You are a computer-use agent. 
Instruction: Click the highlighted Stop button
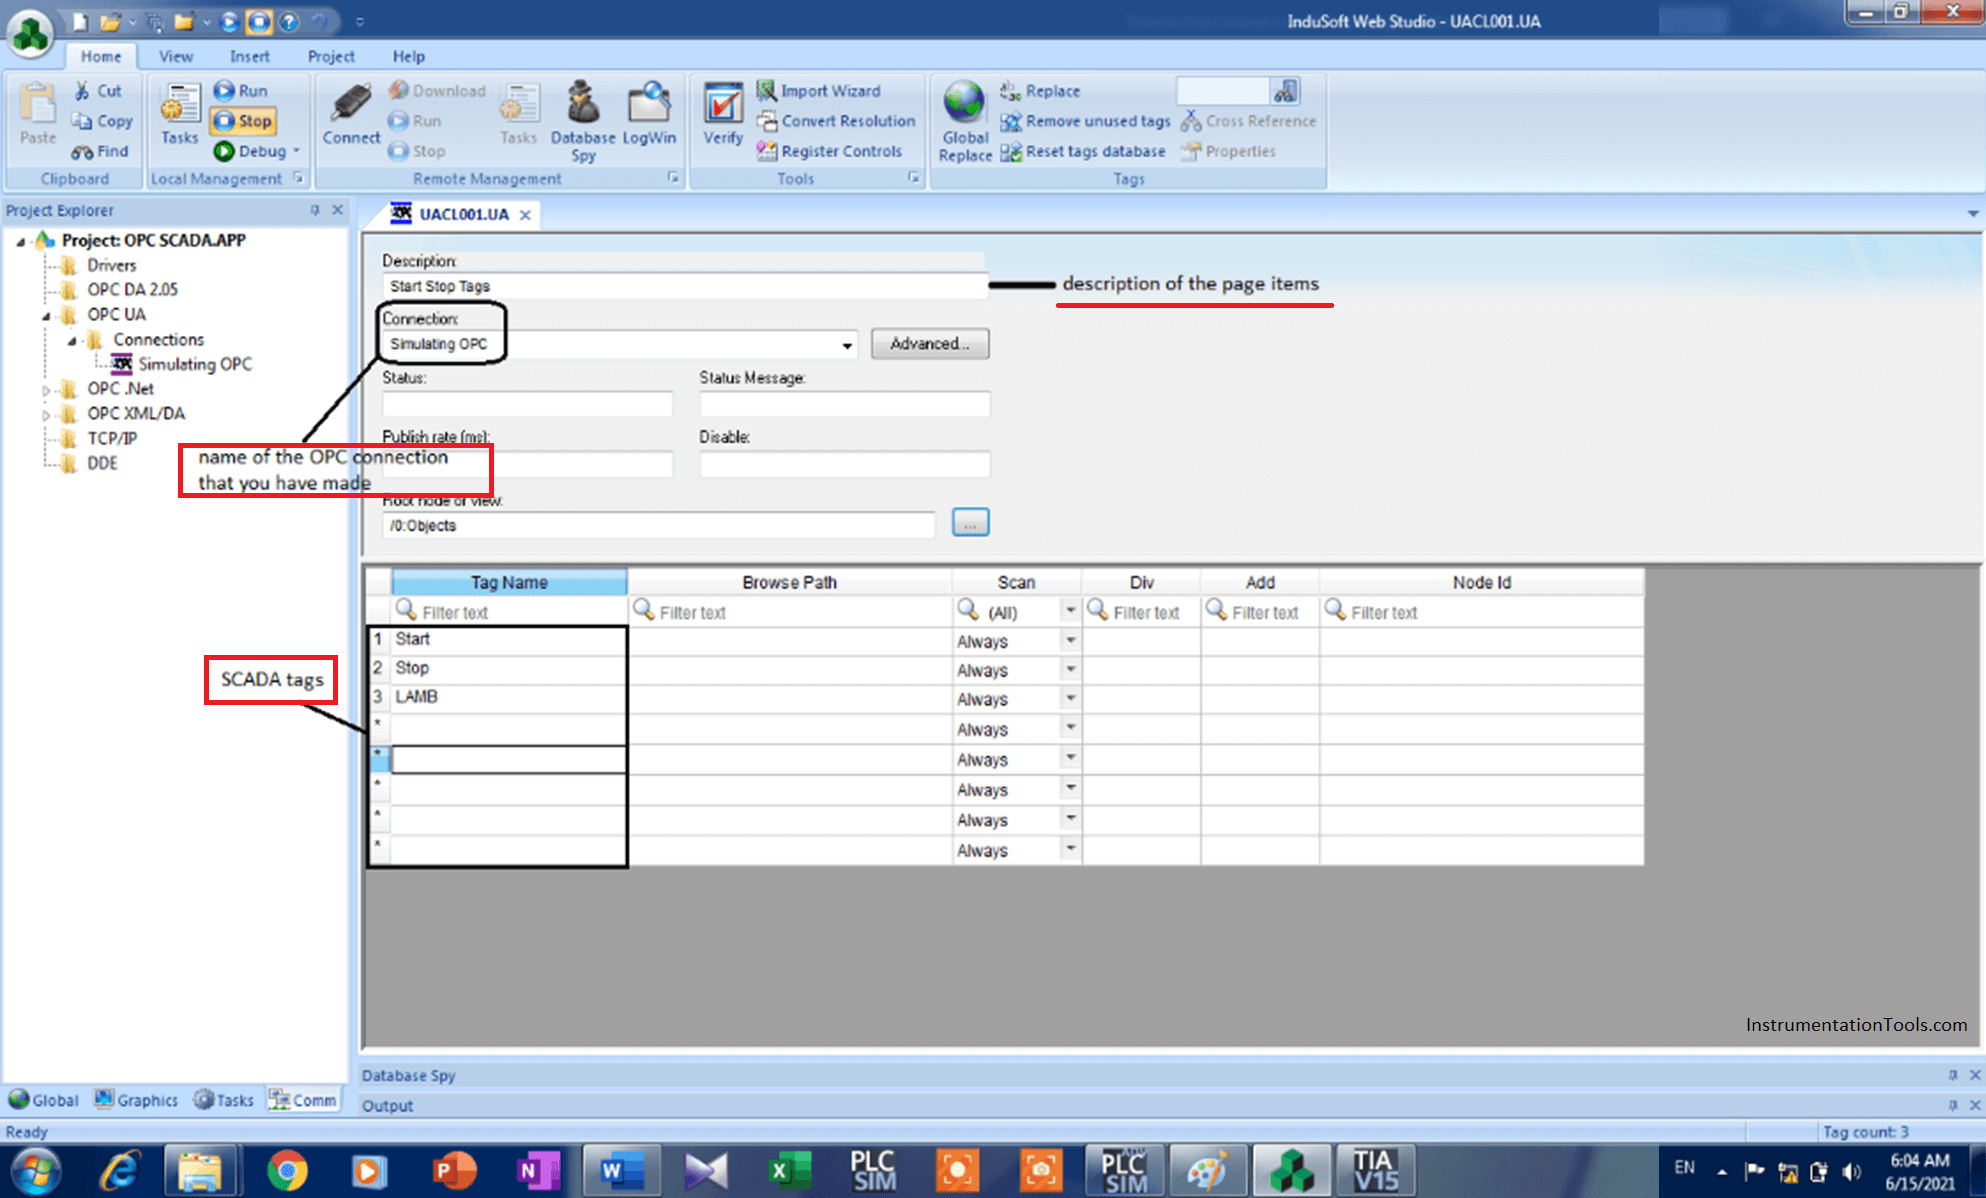(x=243, y=121)
